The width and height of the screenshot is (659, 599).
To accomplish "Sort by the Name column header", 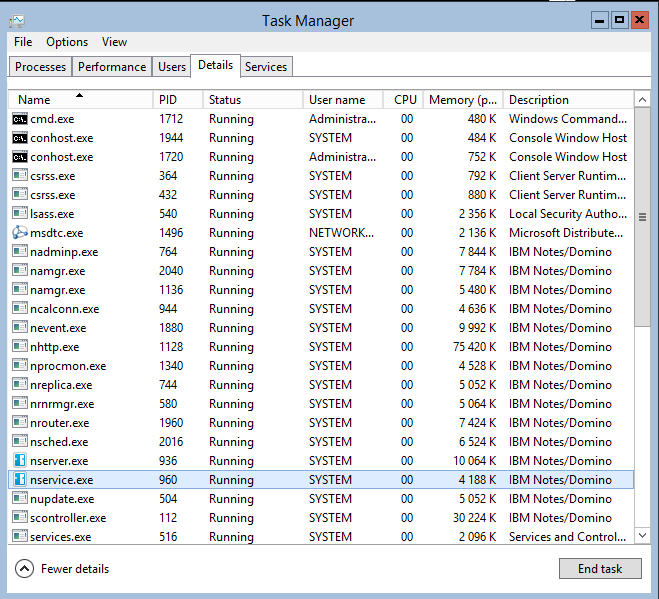I will [x=80, y=100].
